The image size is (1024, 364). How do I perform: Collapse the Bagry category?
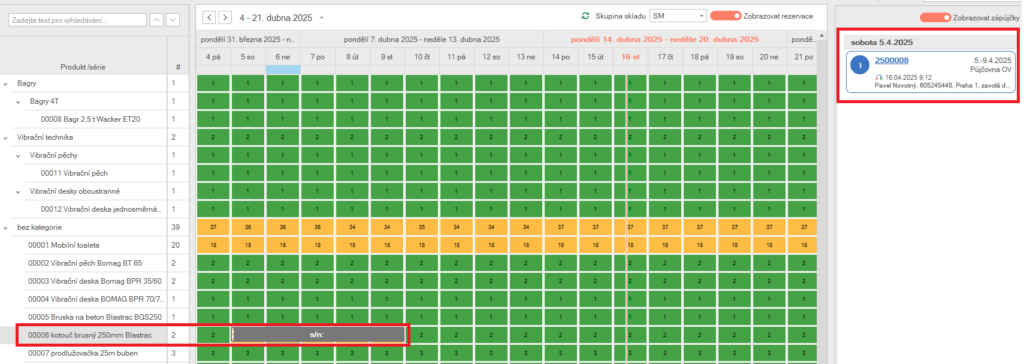(x=6, y=84)
